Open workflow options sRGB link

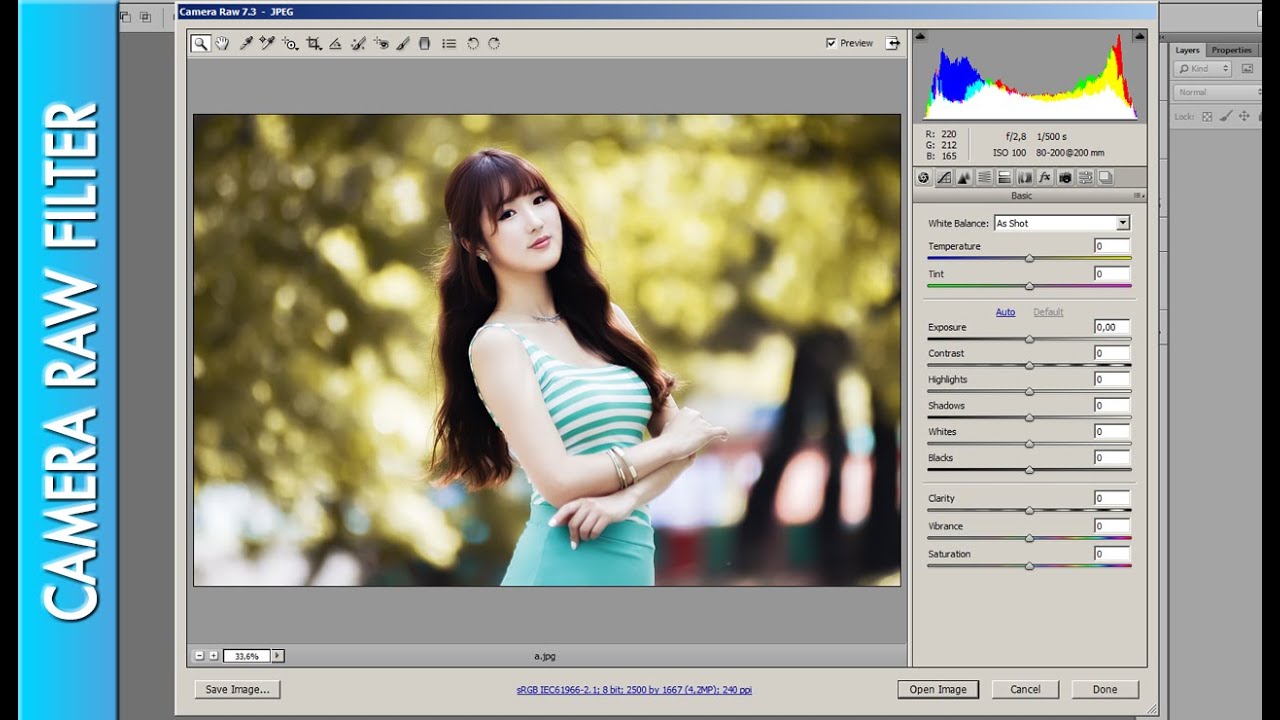pyautogui.click(x=634, y=690)
